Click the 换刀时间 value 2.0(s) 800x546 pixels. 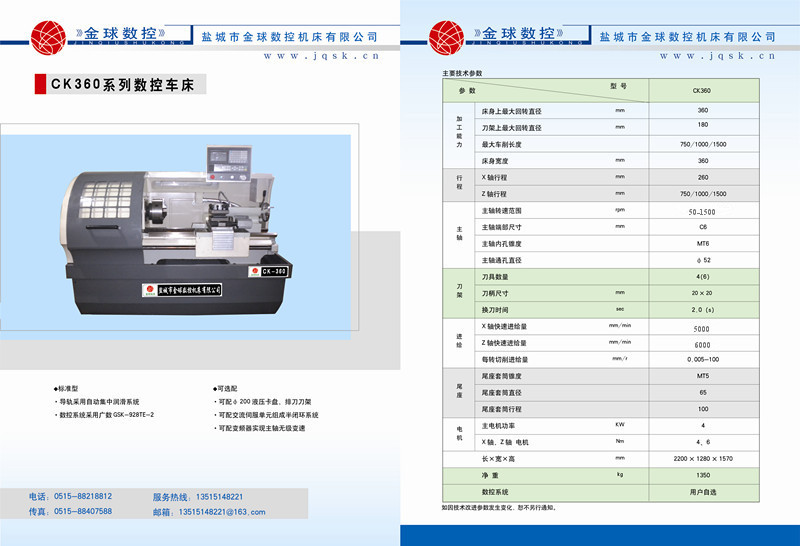coord(703,309)
